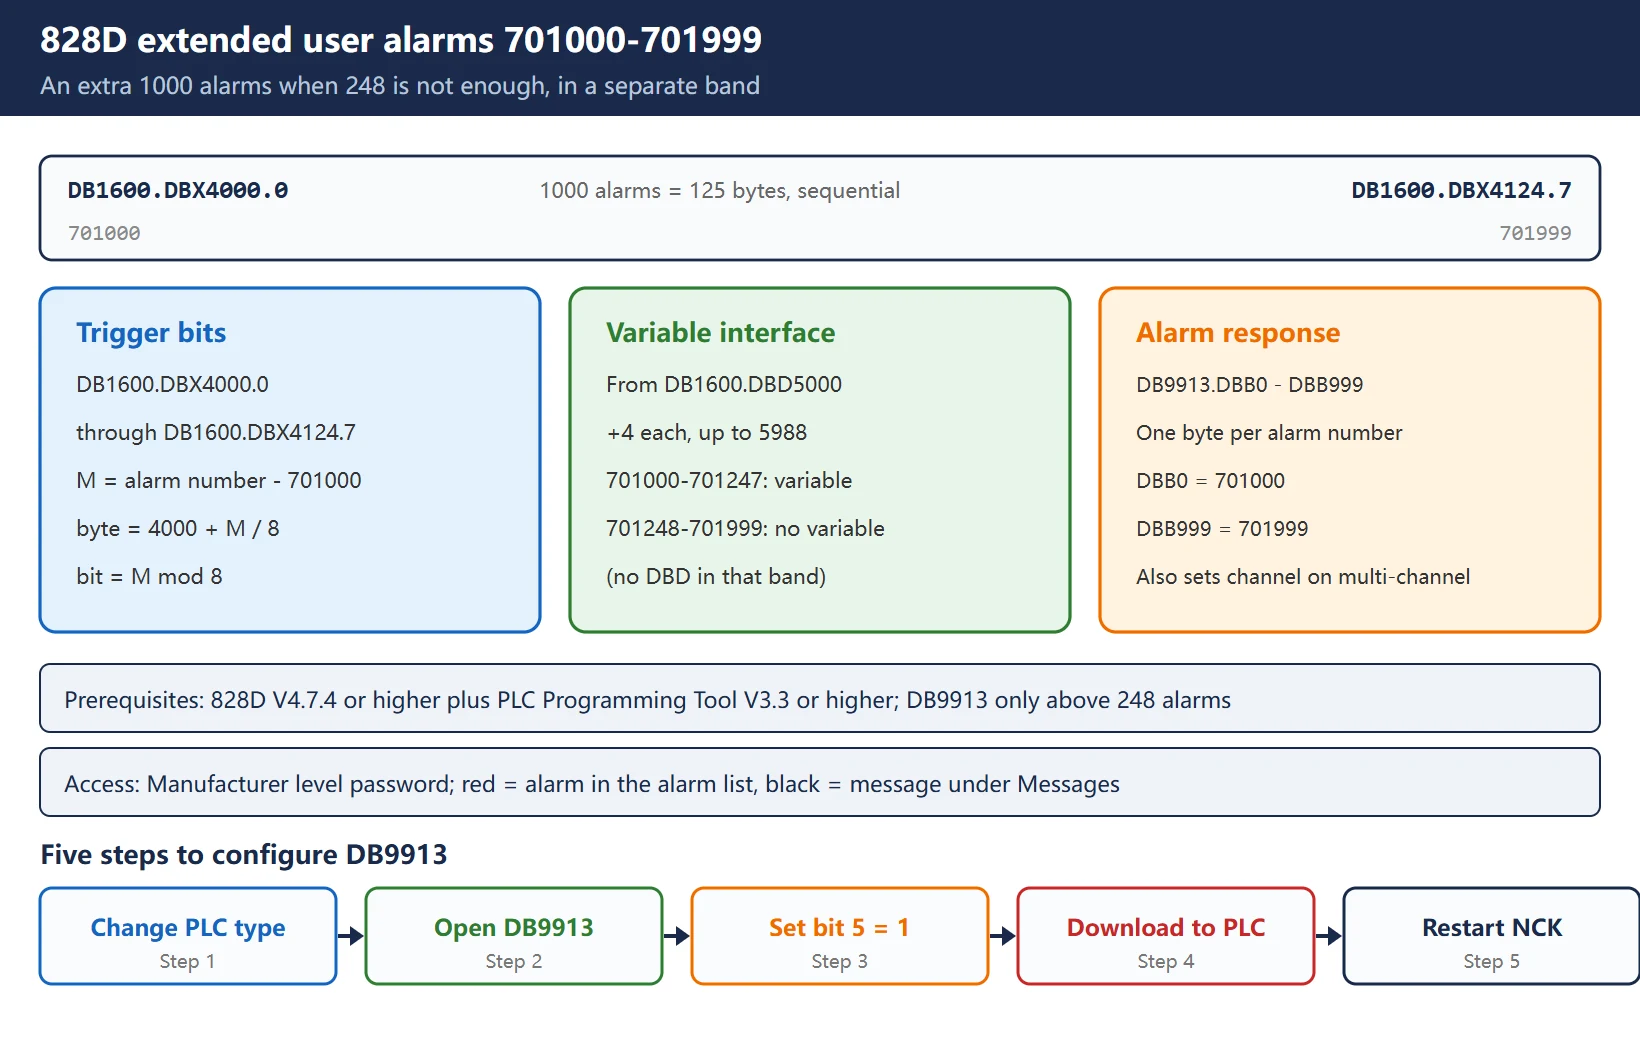Screen dimensions: 1640x1040
Task: Select the "bit = M mod 8" formula
Action: [149, 576]
